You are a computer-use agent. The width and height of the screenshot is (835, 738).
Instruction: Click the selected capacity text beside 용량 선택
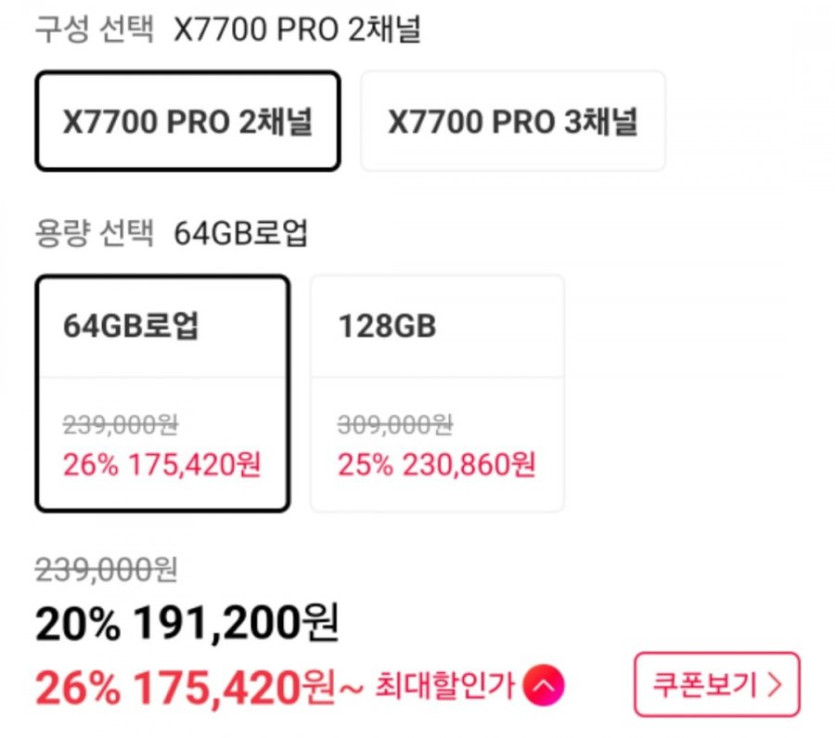241,234
